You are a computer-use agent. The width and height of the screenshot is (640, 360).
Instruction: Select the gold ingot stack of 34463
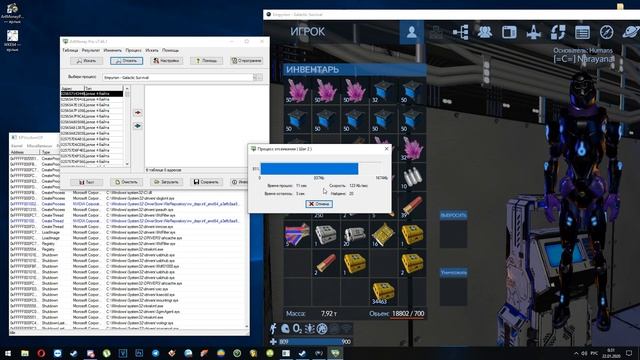point(383,292)
